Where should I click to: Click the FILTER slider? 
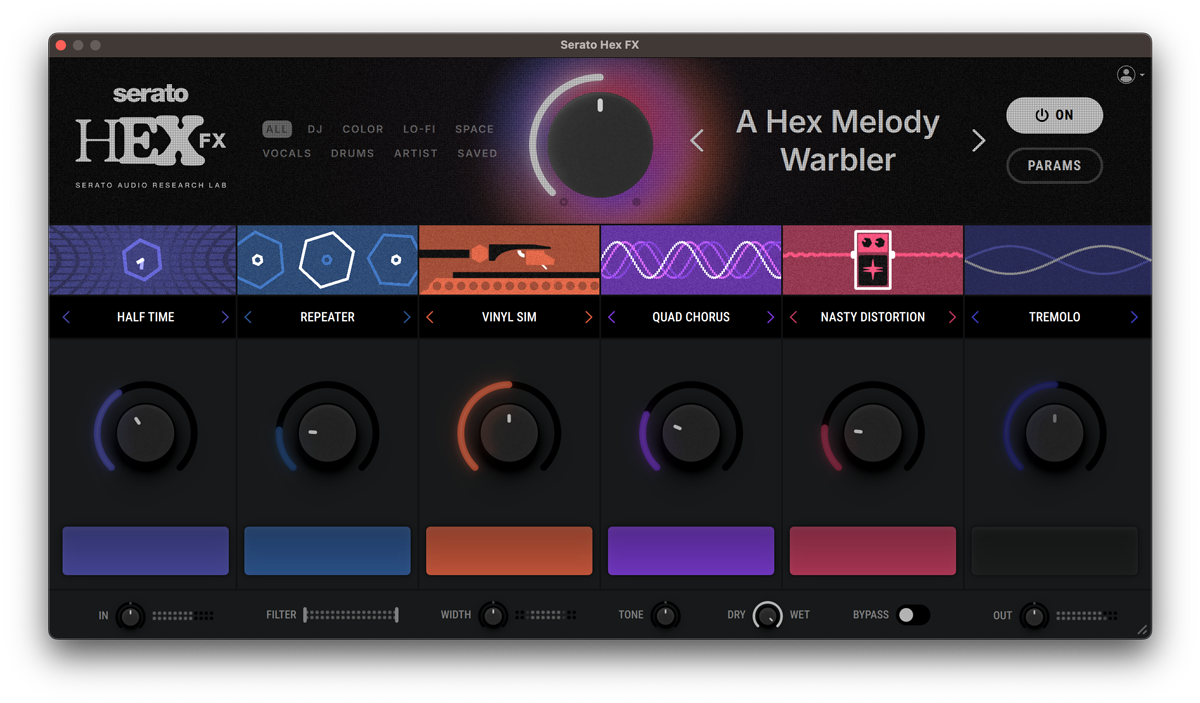350,615
